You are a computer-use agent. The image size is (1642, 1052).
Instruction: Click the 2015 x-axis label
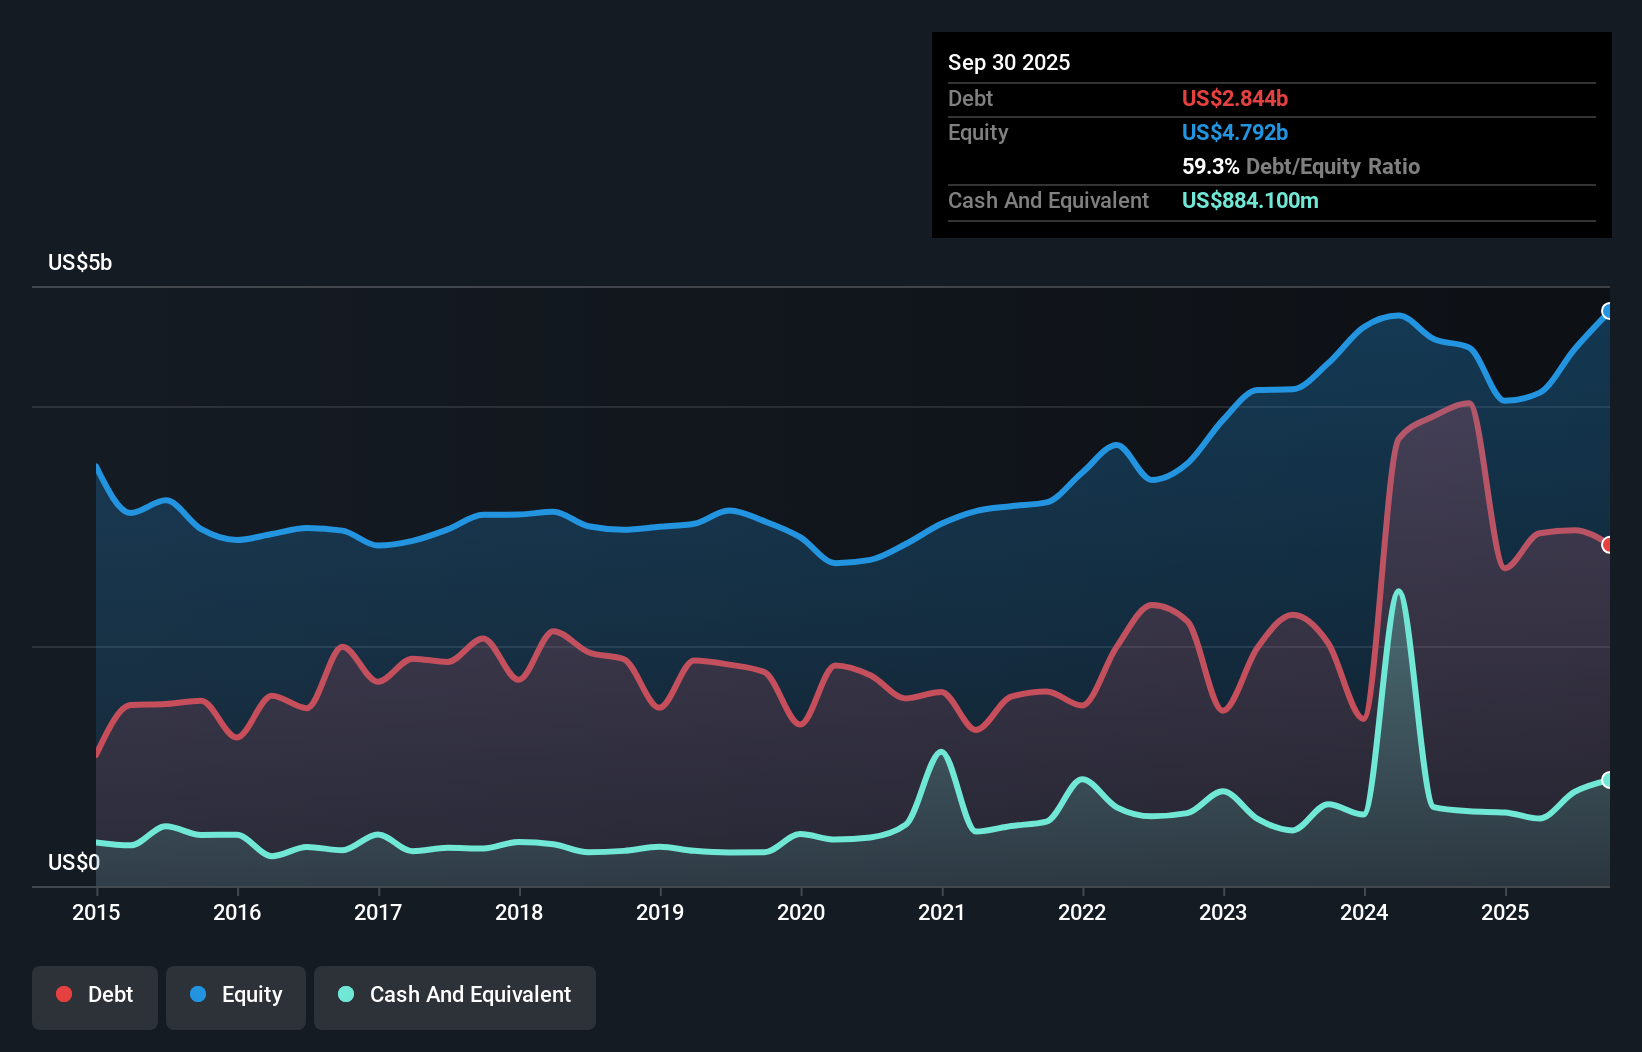[x=96, y=912]
